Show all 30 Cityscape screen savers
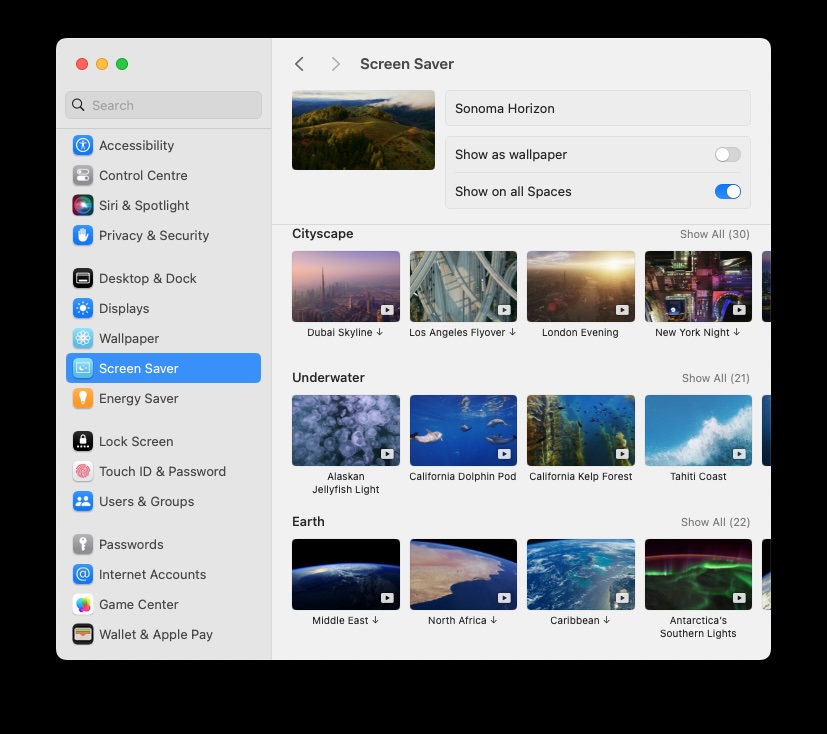 coord(714,234)
